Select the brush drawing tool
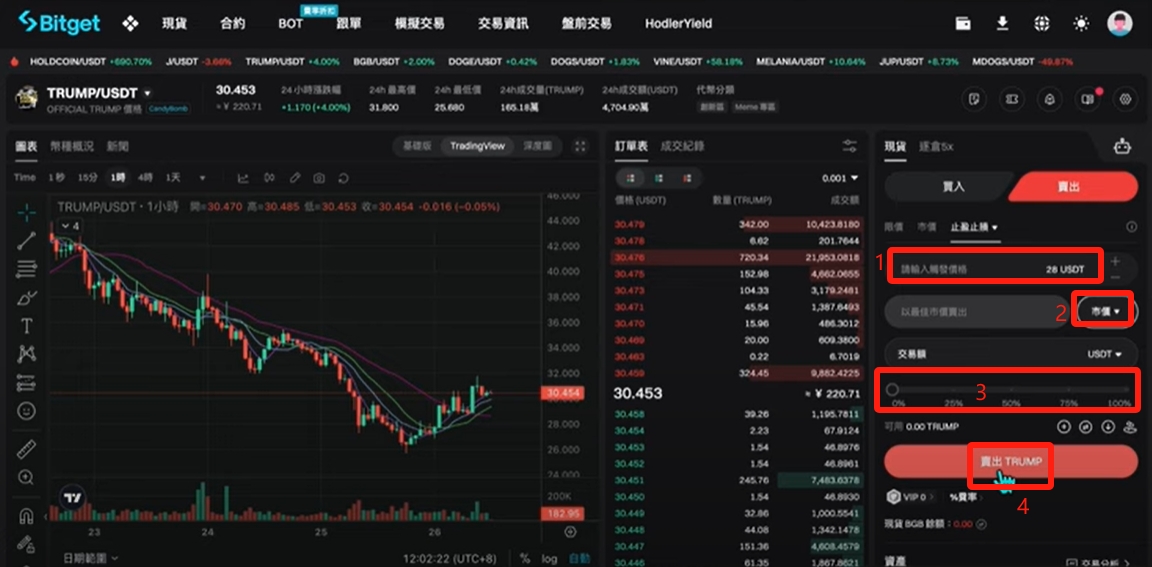The height and width of the screenshot is (567, 1152). coord(26,297)
